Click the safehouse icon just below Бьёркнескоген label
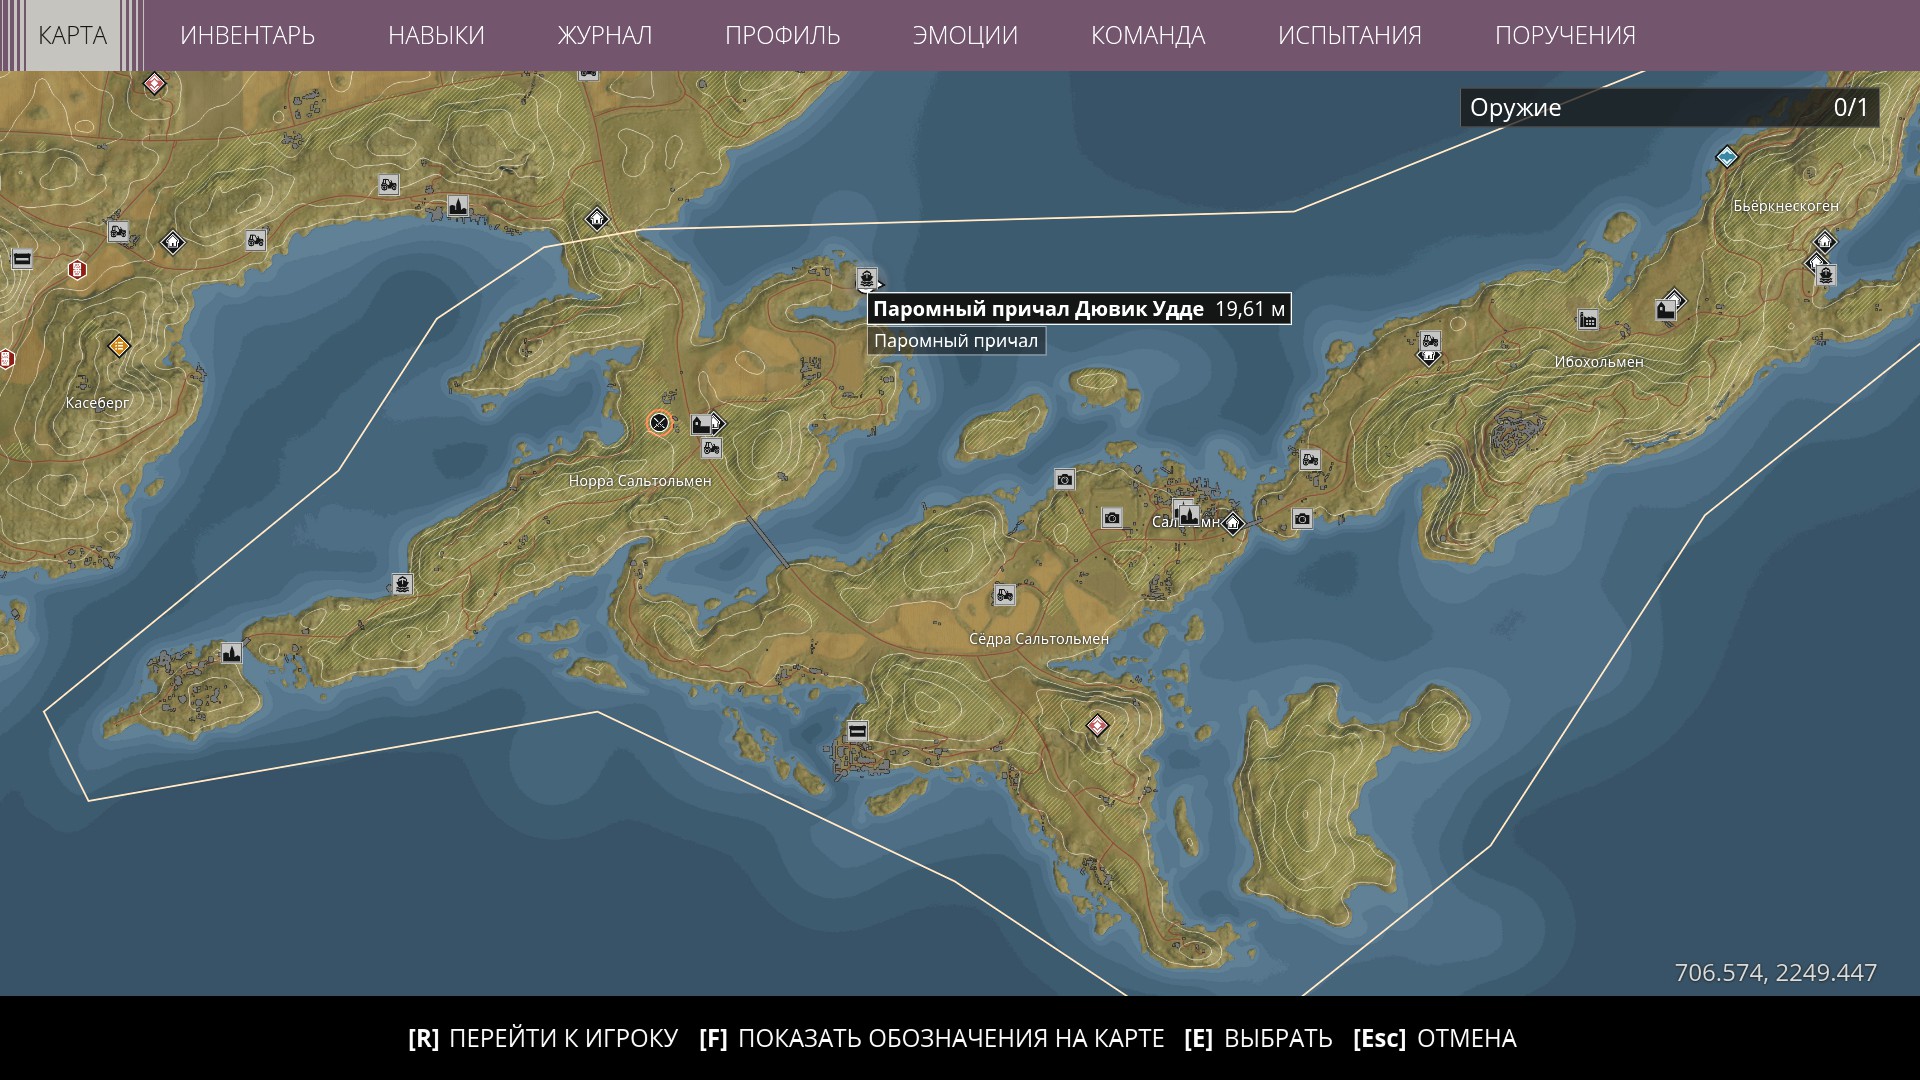Image resolution: width=1920 pixels, height=1080 pixels. [x=1825, y=241]
